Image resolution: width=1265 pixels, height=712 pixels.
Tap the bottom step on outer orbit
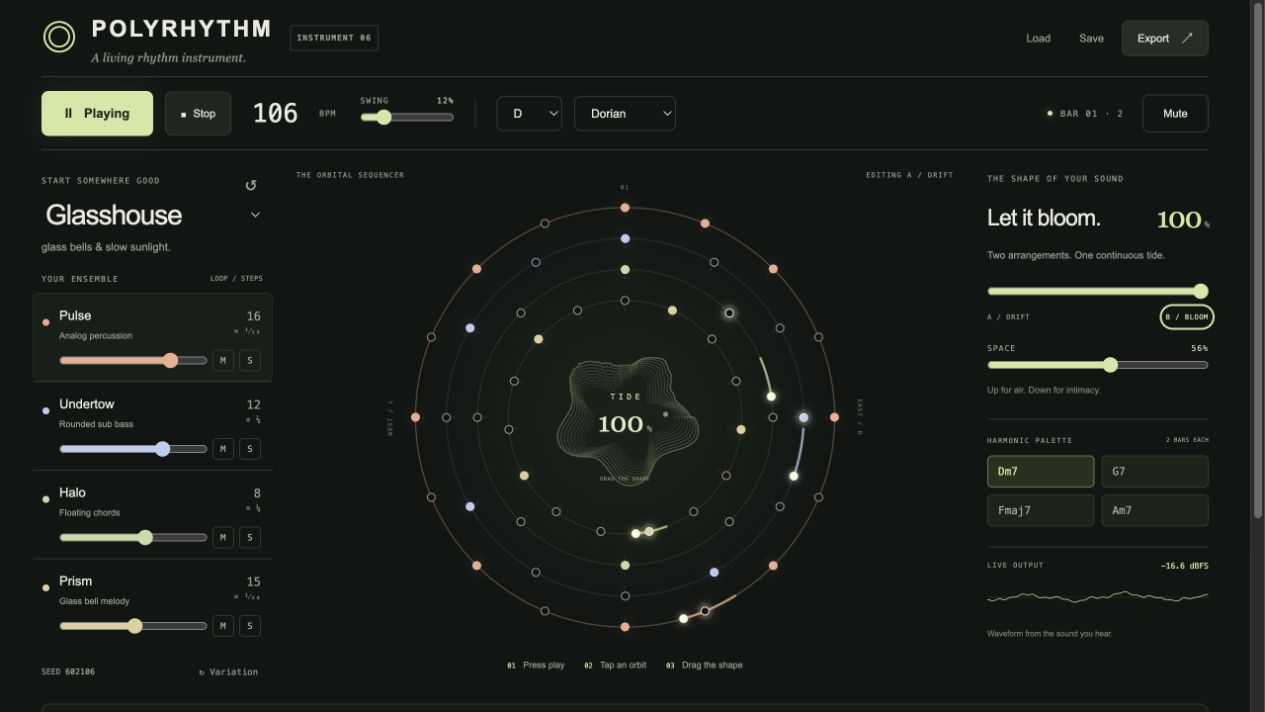coord(625,627)
